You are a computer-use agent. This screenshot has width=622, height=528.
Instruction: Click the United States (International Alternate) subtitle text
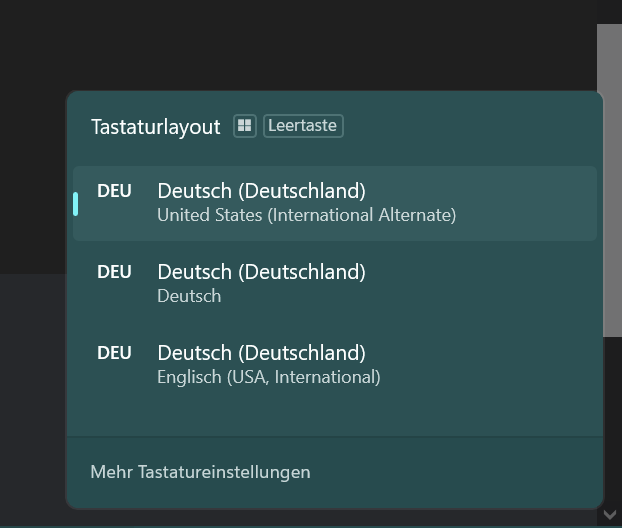(x=307, y=215)
